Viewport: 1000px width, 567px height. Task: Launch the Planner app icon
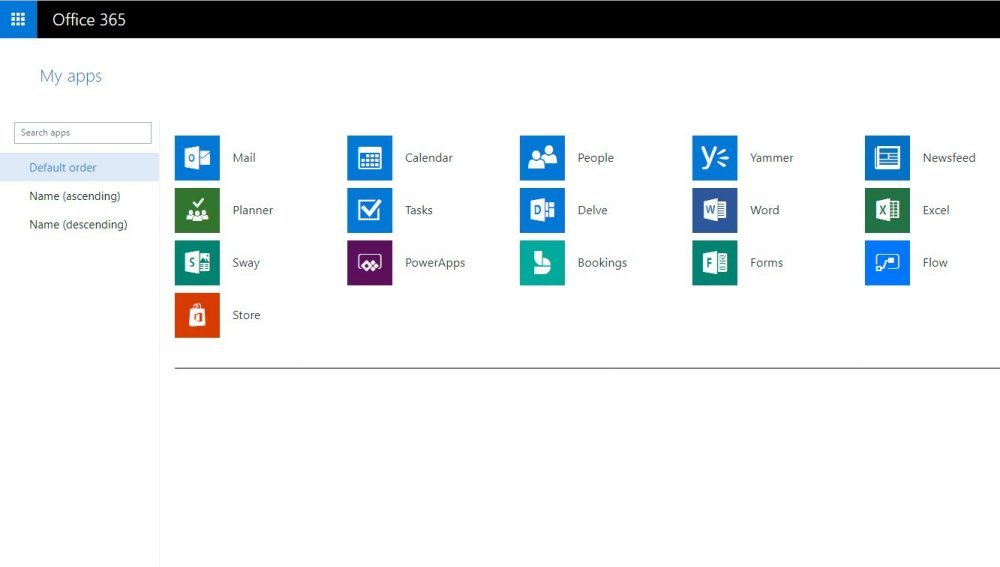[x=197, y=210]
